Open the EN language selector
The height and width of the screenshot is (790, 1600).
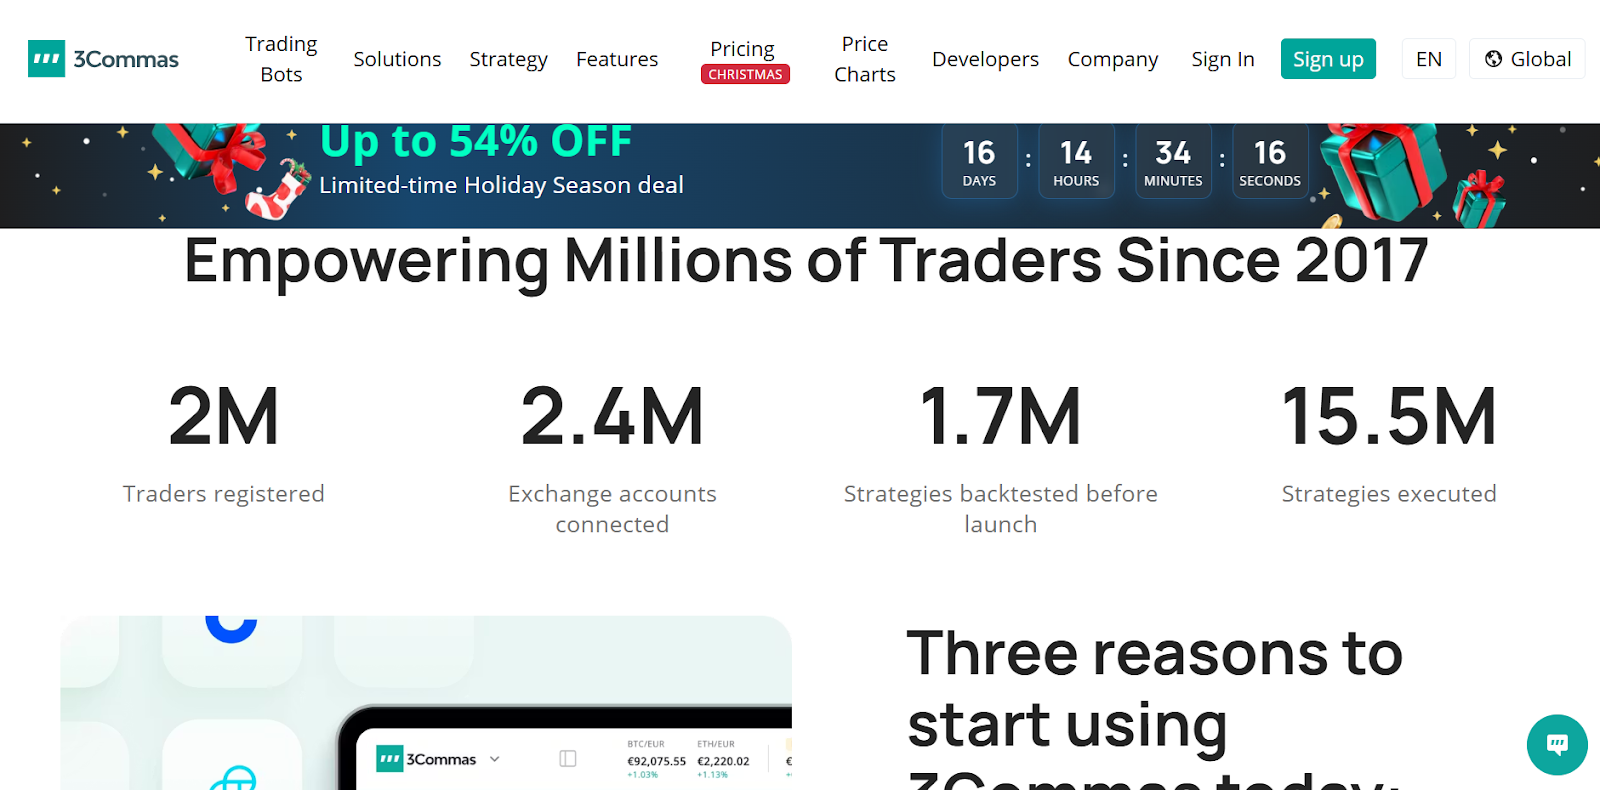pyautogui.click(x=1428, y=59)
